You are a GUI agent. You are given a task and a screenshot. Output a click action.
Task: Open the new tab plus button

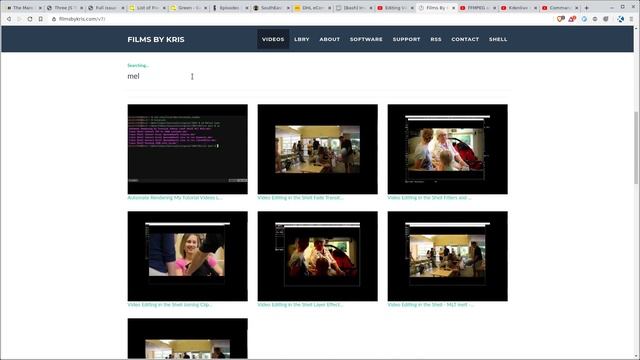tap(587, 8)
